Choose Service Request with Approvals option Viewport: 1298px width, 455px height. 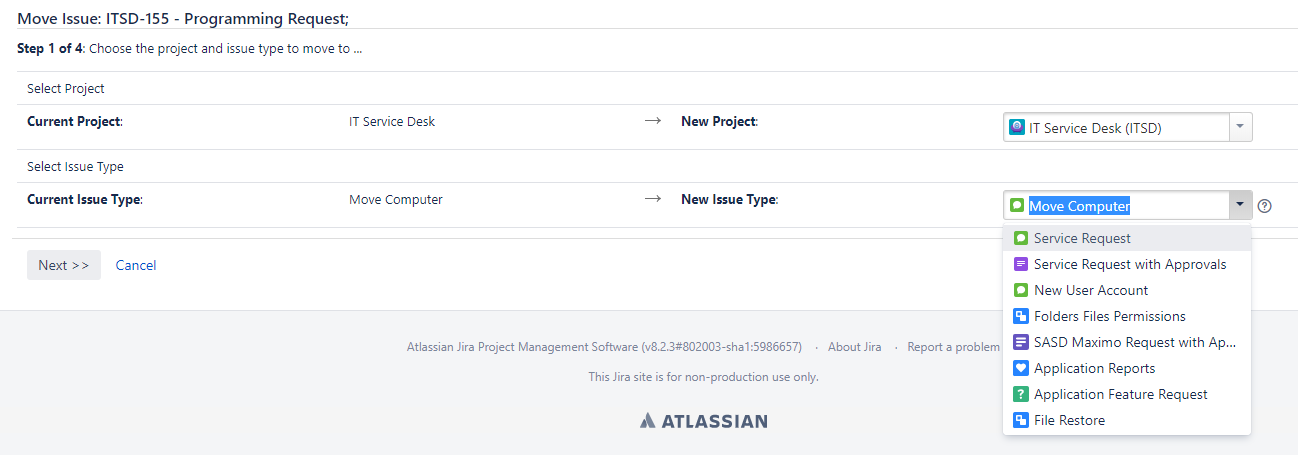[x=1127, y=264]
